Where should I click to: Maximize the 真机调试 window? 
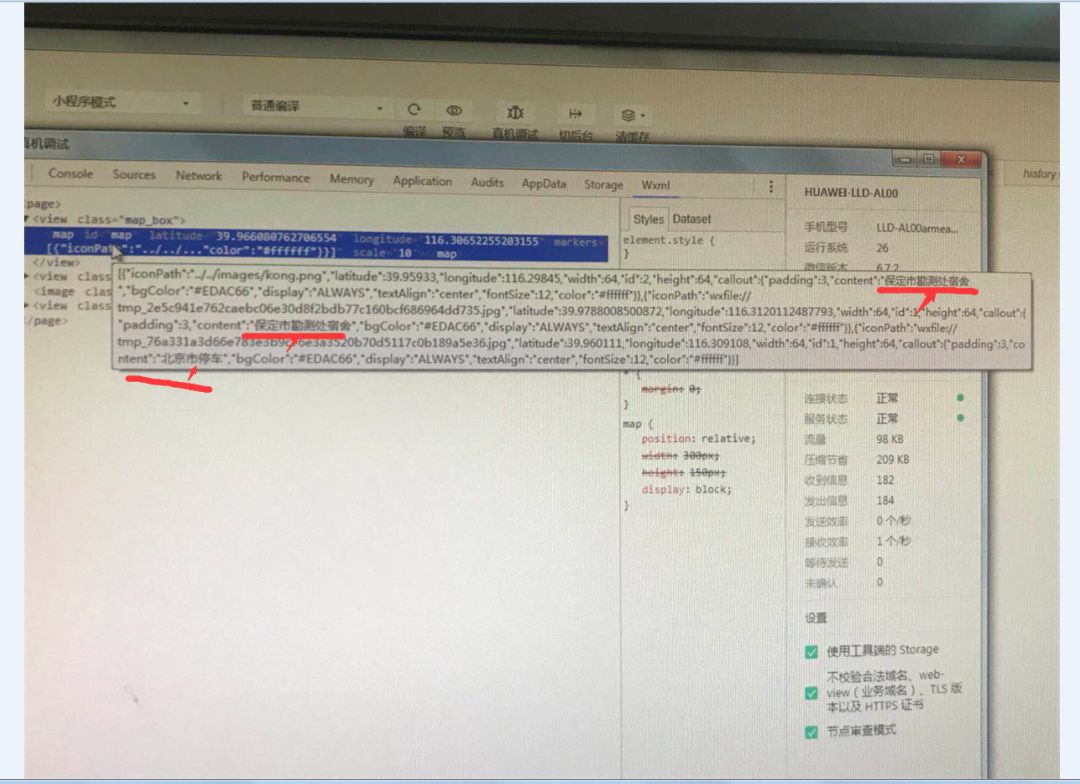pyautogui.click(x=928, y=159)
